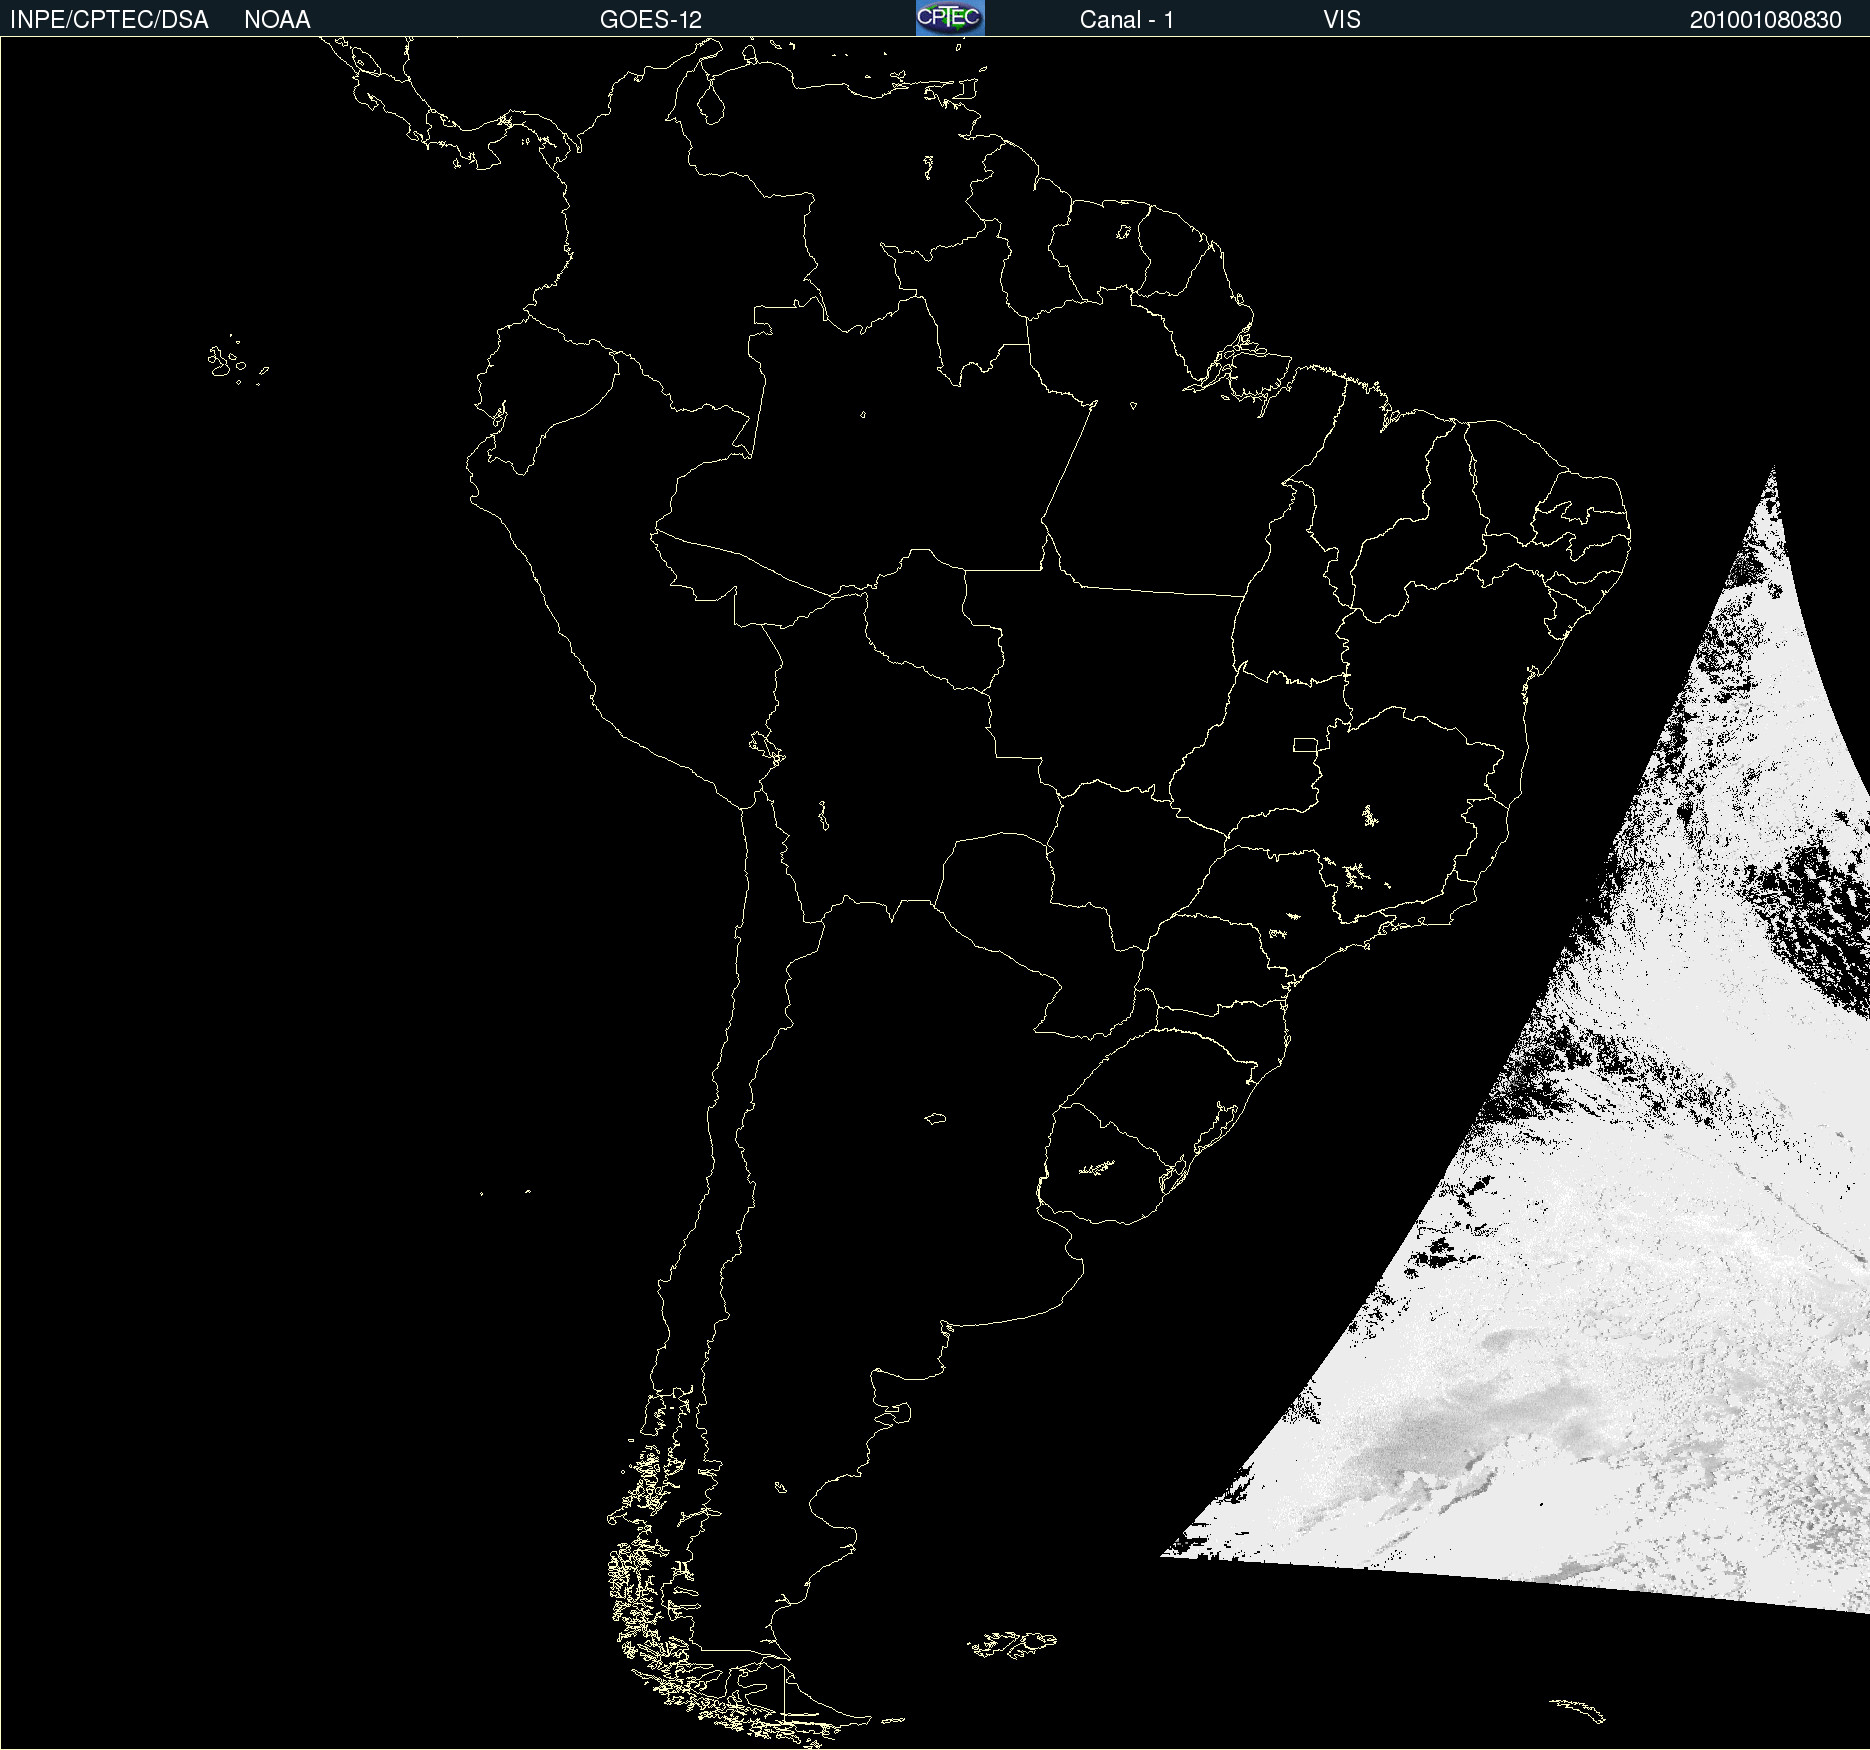This screenshot has height=1750, width=1870.
Task: Click the VIS channel type label
Action: 1342,20
